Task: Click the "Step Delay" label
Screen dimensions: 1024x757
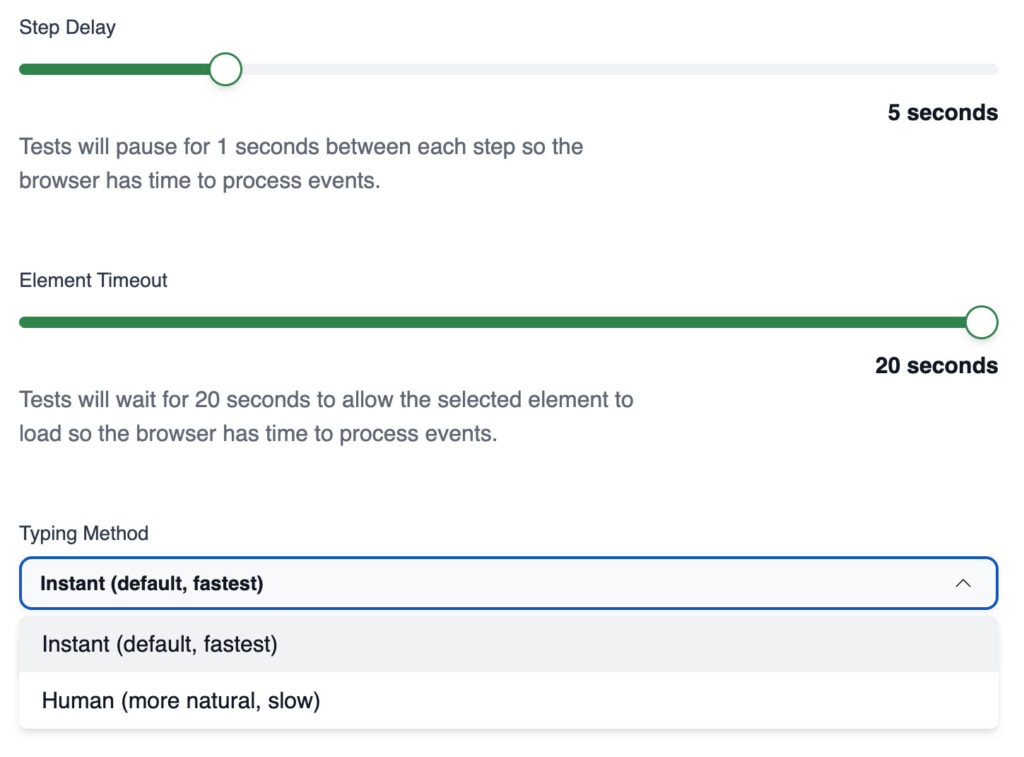Action: pyautogui.click(x=67, y=28)
